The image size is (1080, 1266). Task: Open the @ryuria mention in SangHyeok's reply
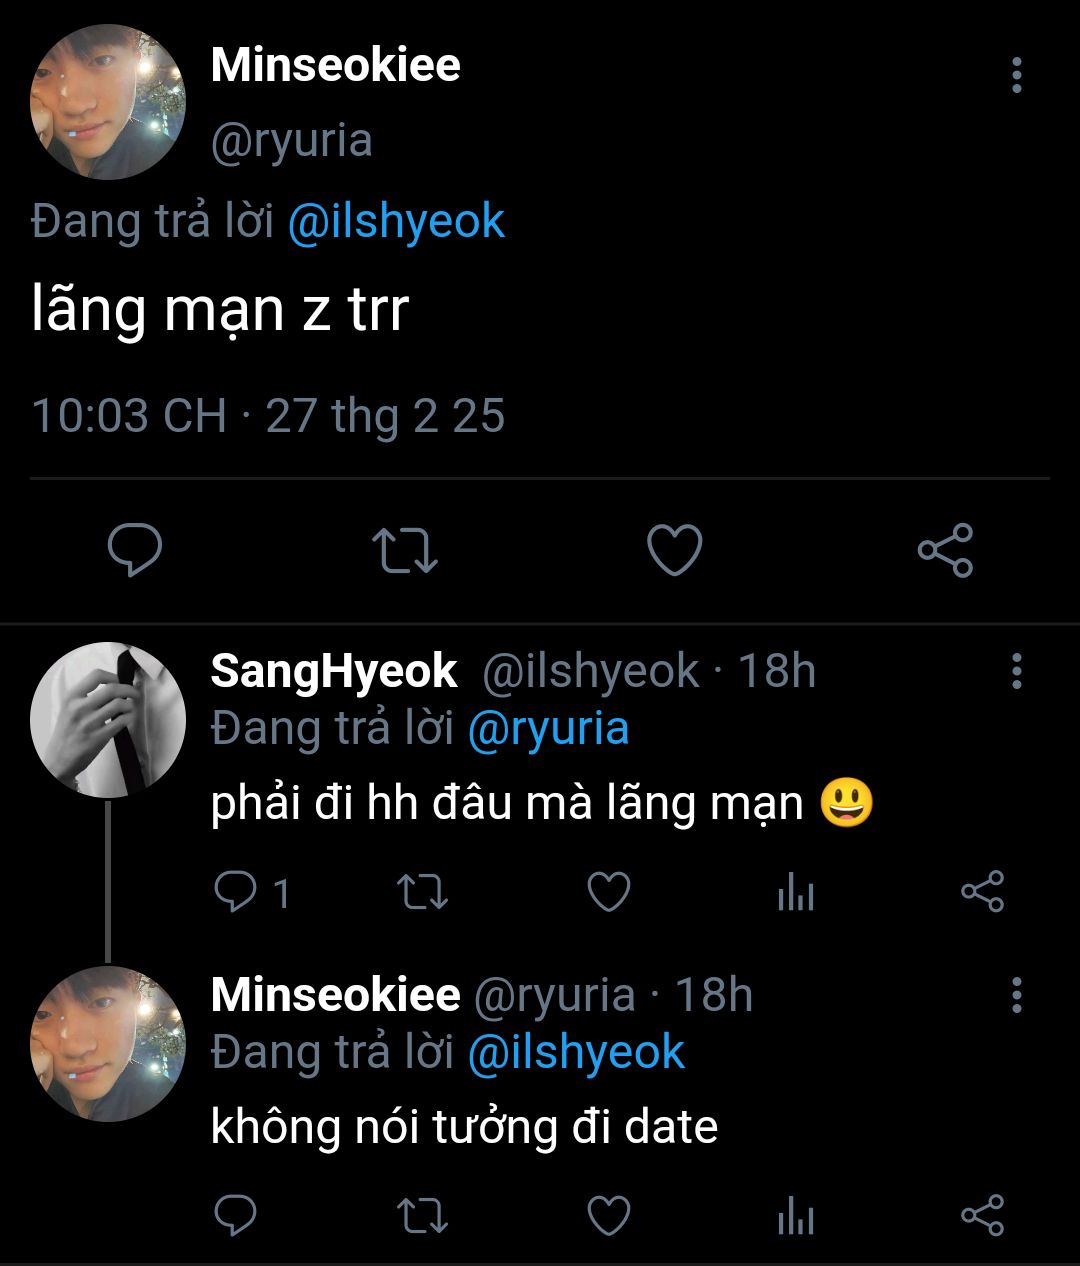[x=548, y=728]
